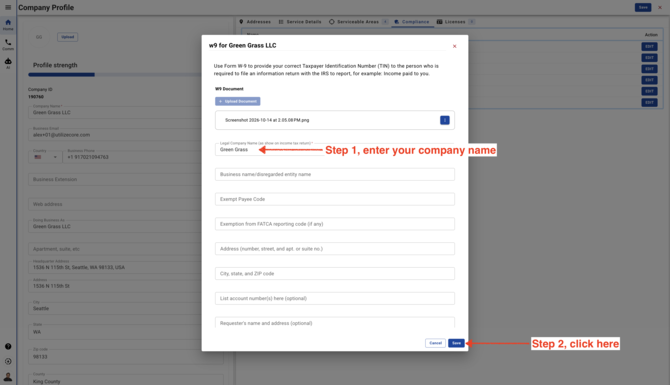Click the Headquarter Address field

coord(115,267)
